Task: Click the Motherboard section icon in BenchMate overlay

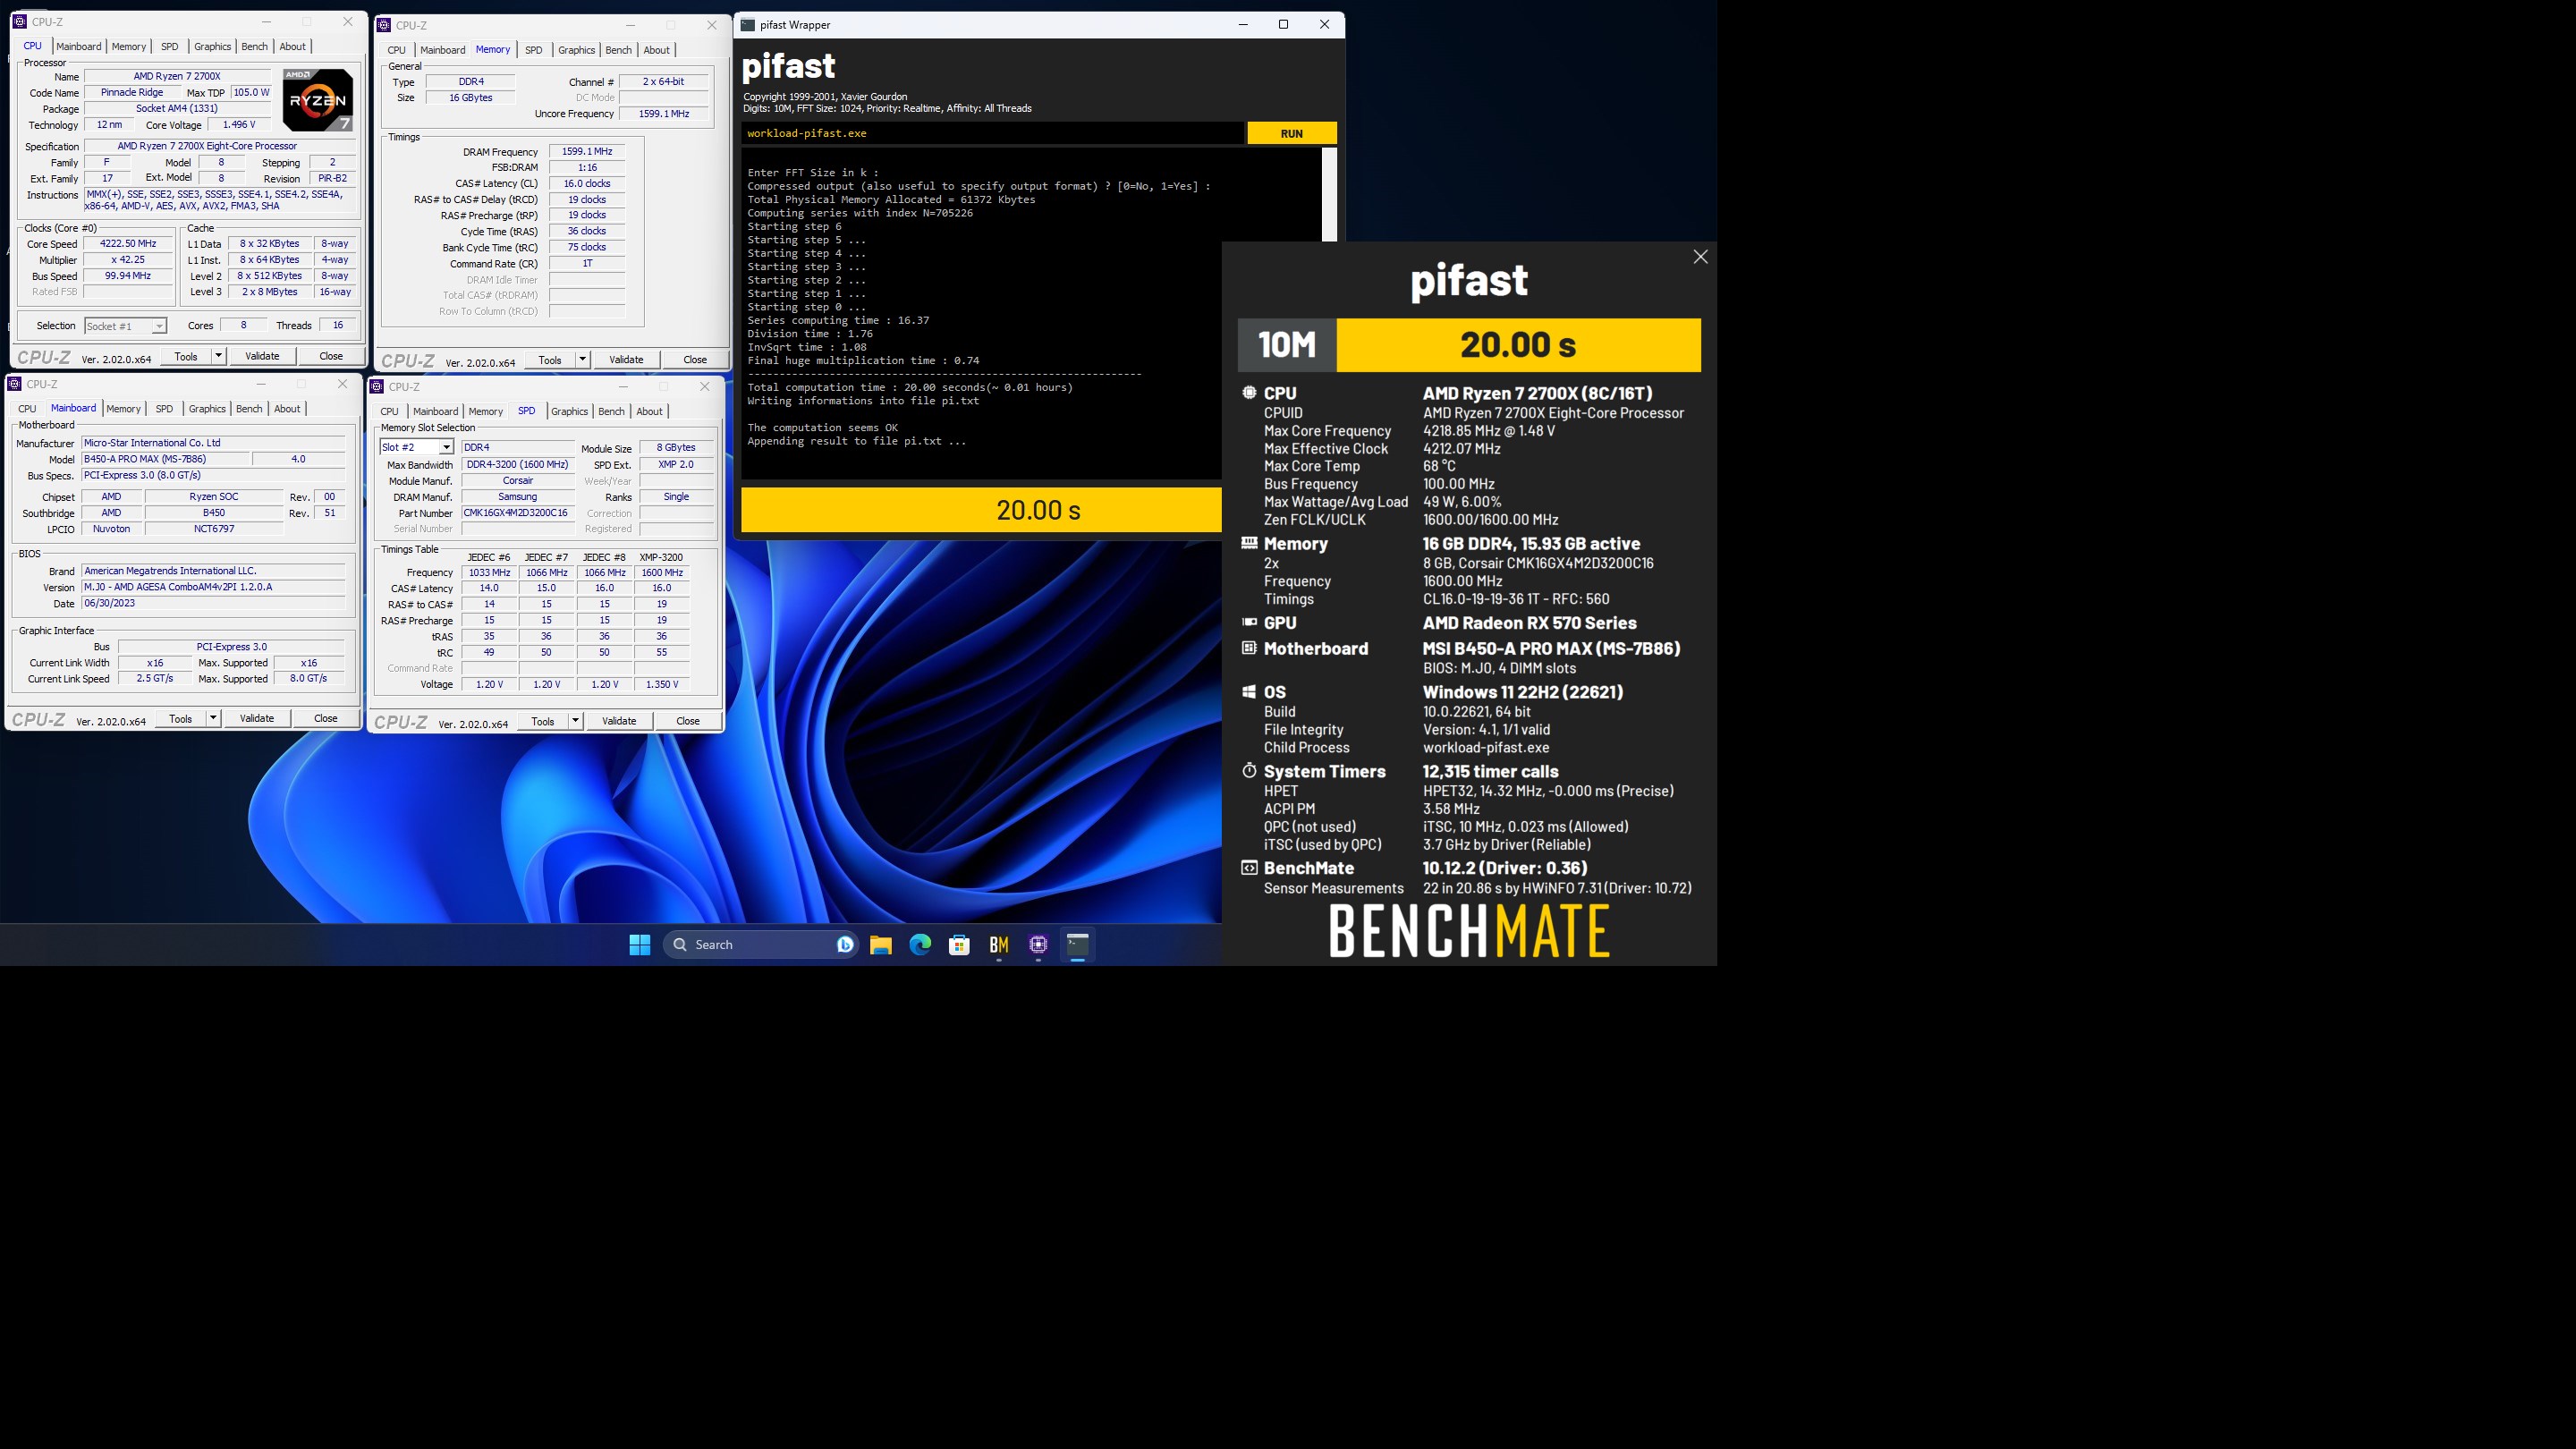Action: 1249,648
